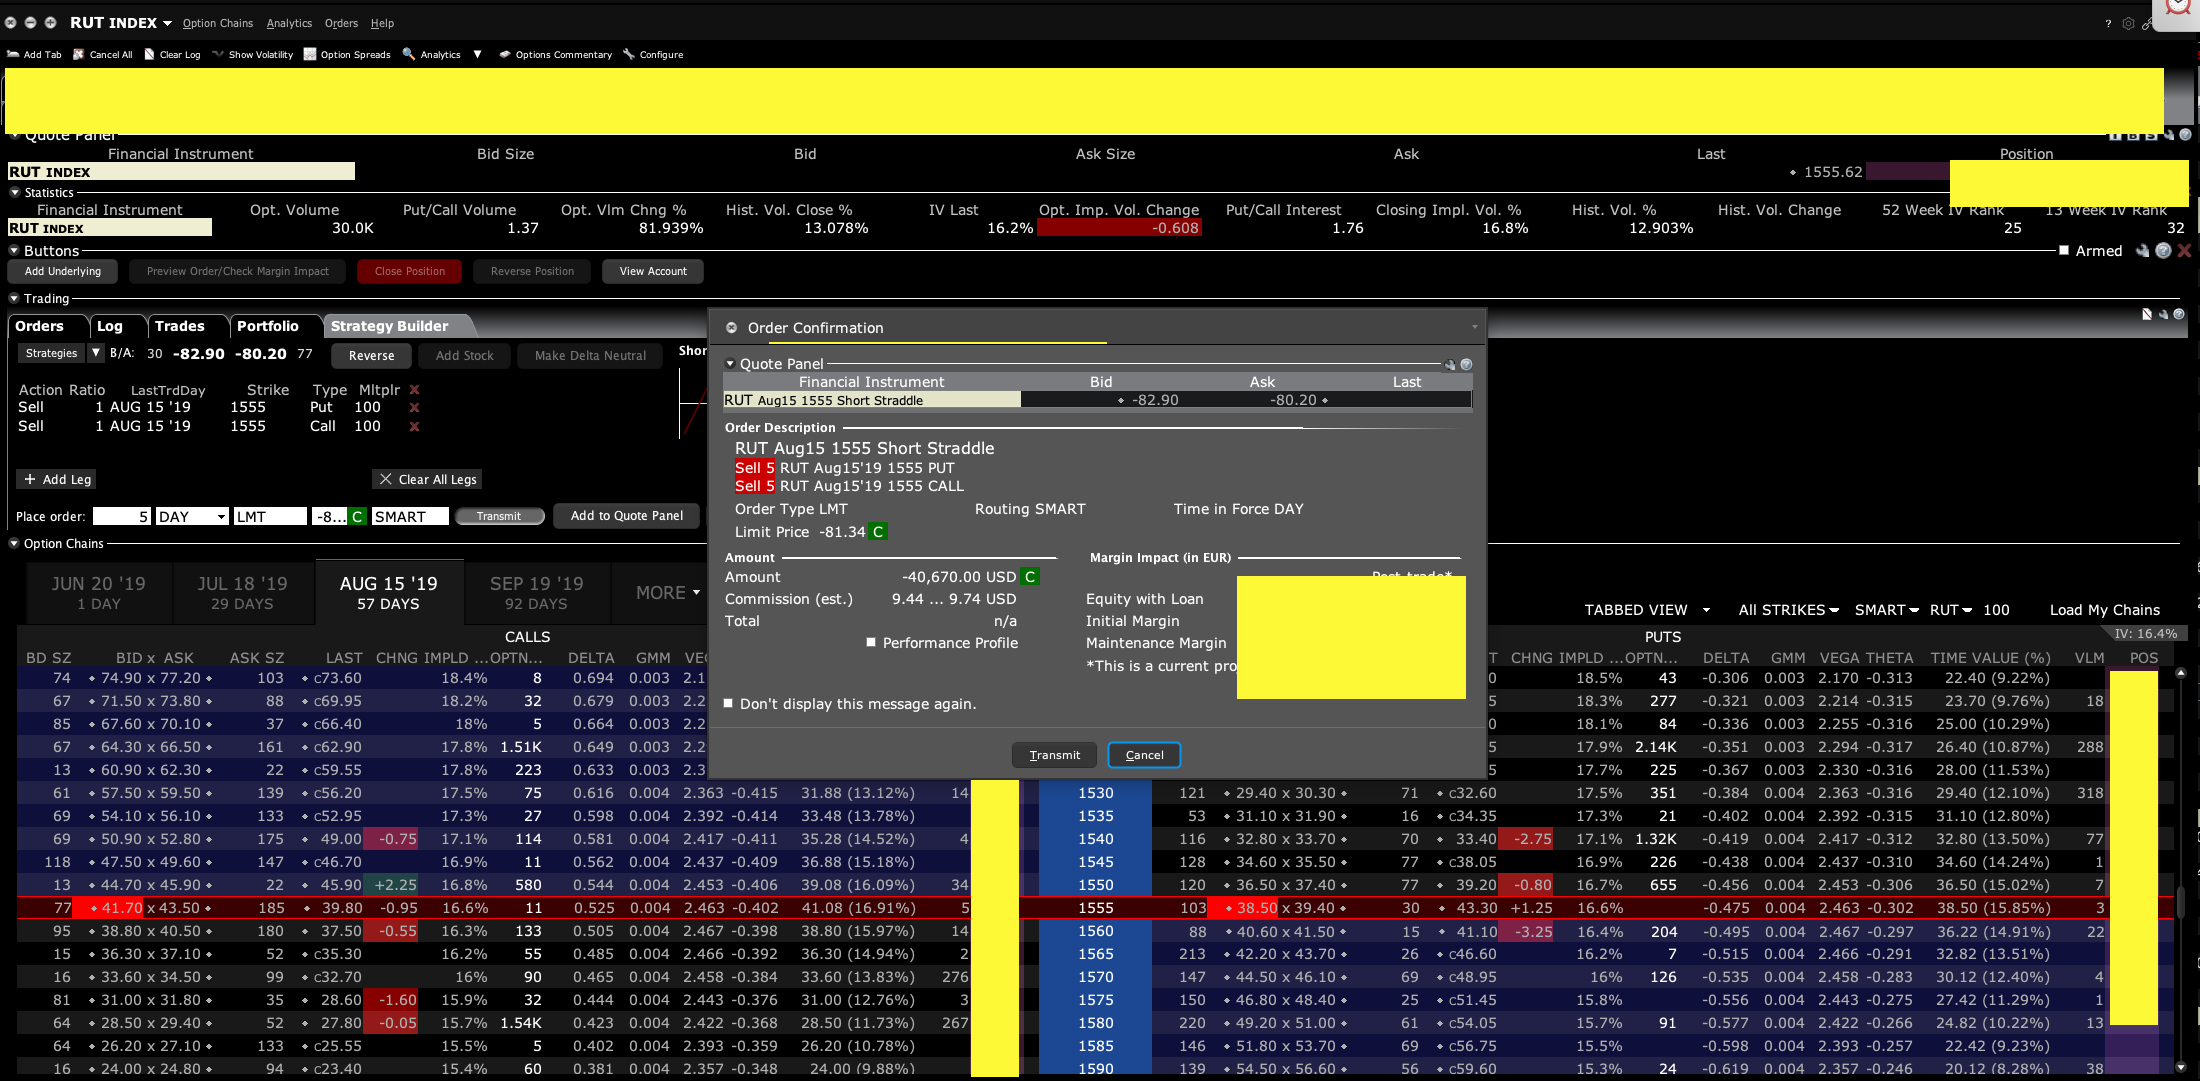Open the DAY time-in-force dropdown
This screenshot has width=2200, height=1081.
221,517
